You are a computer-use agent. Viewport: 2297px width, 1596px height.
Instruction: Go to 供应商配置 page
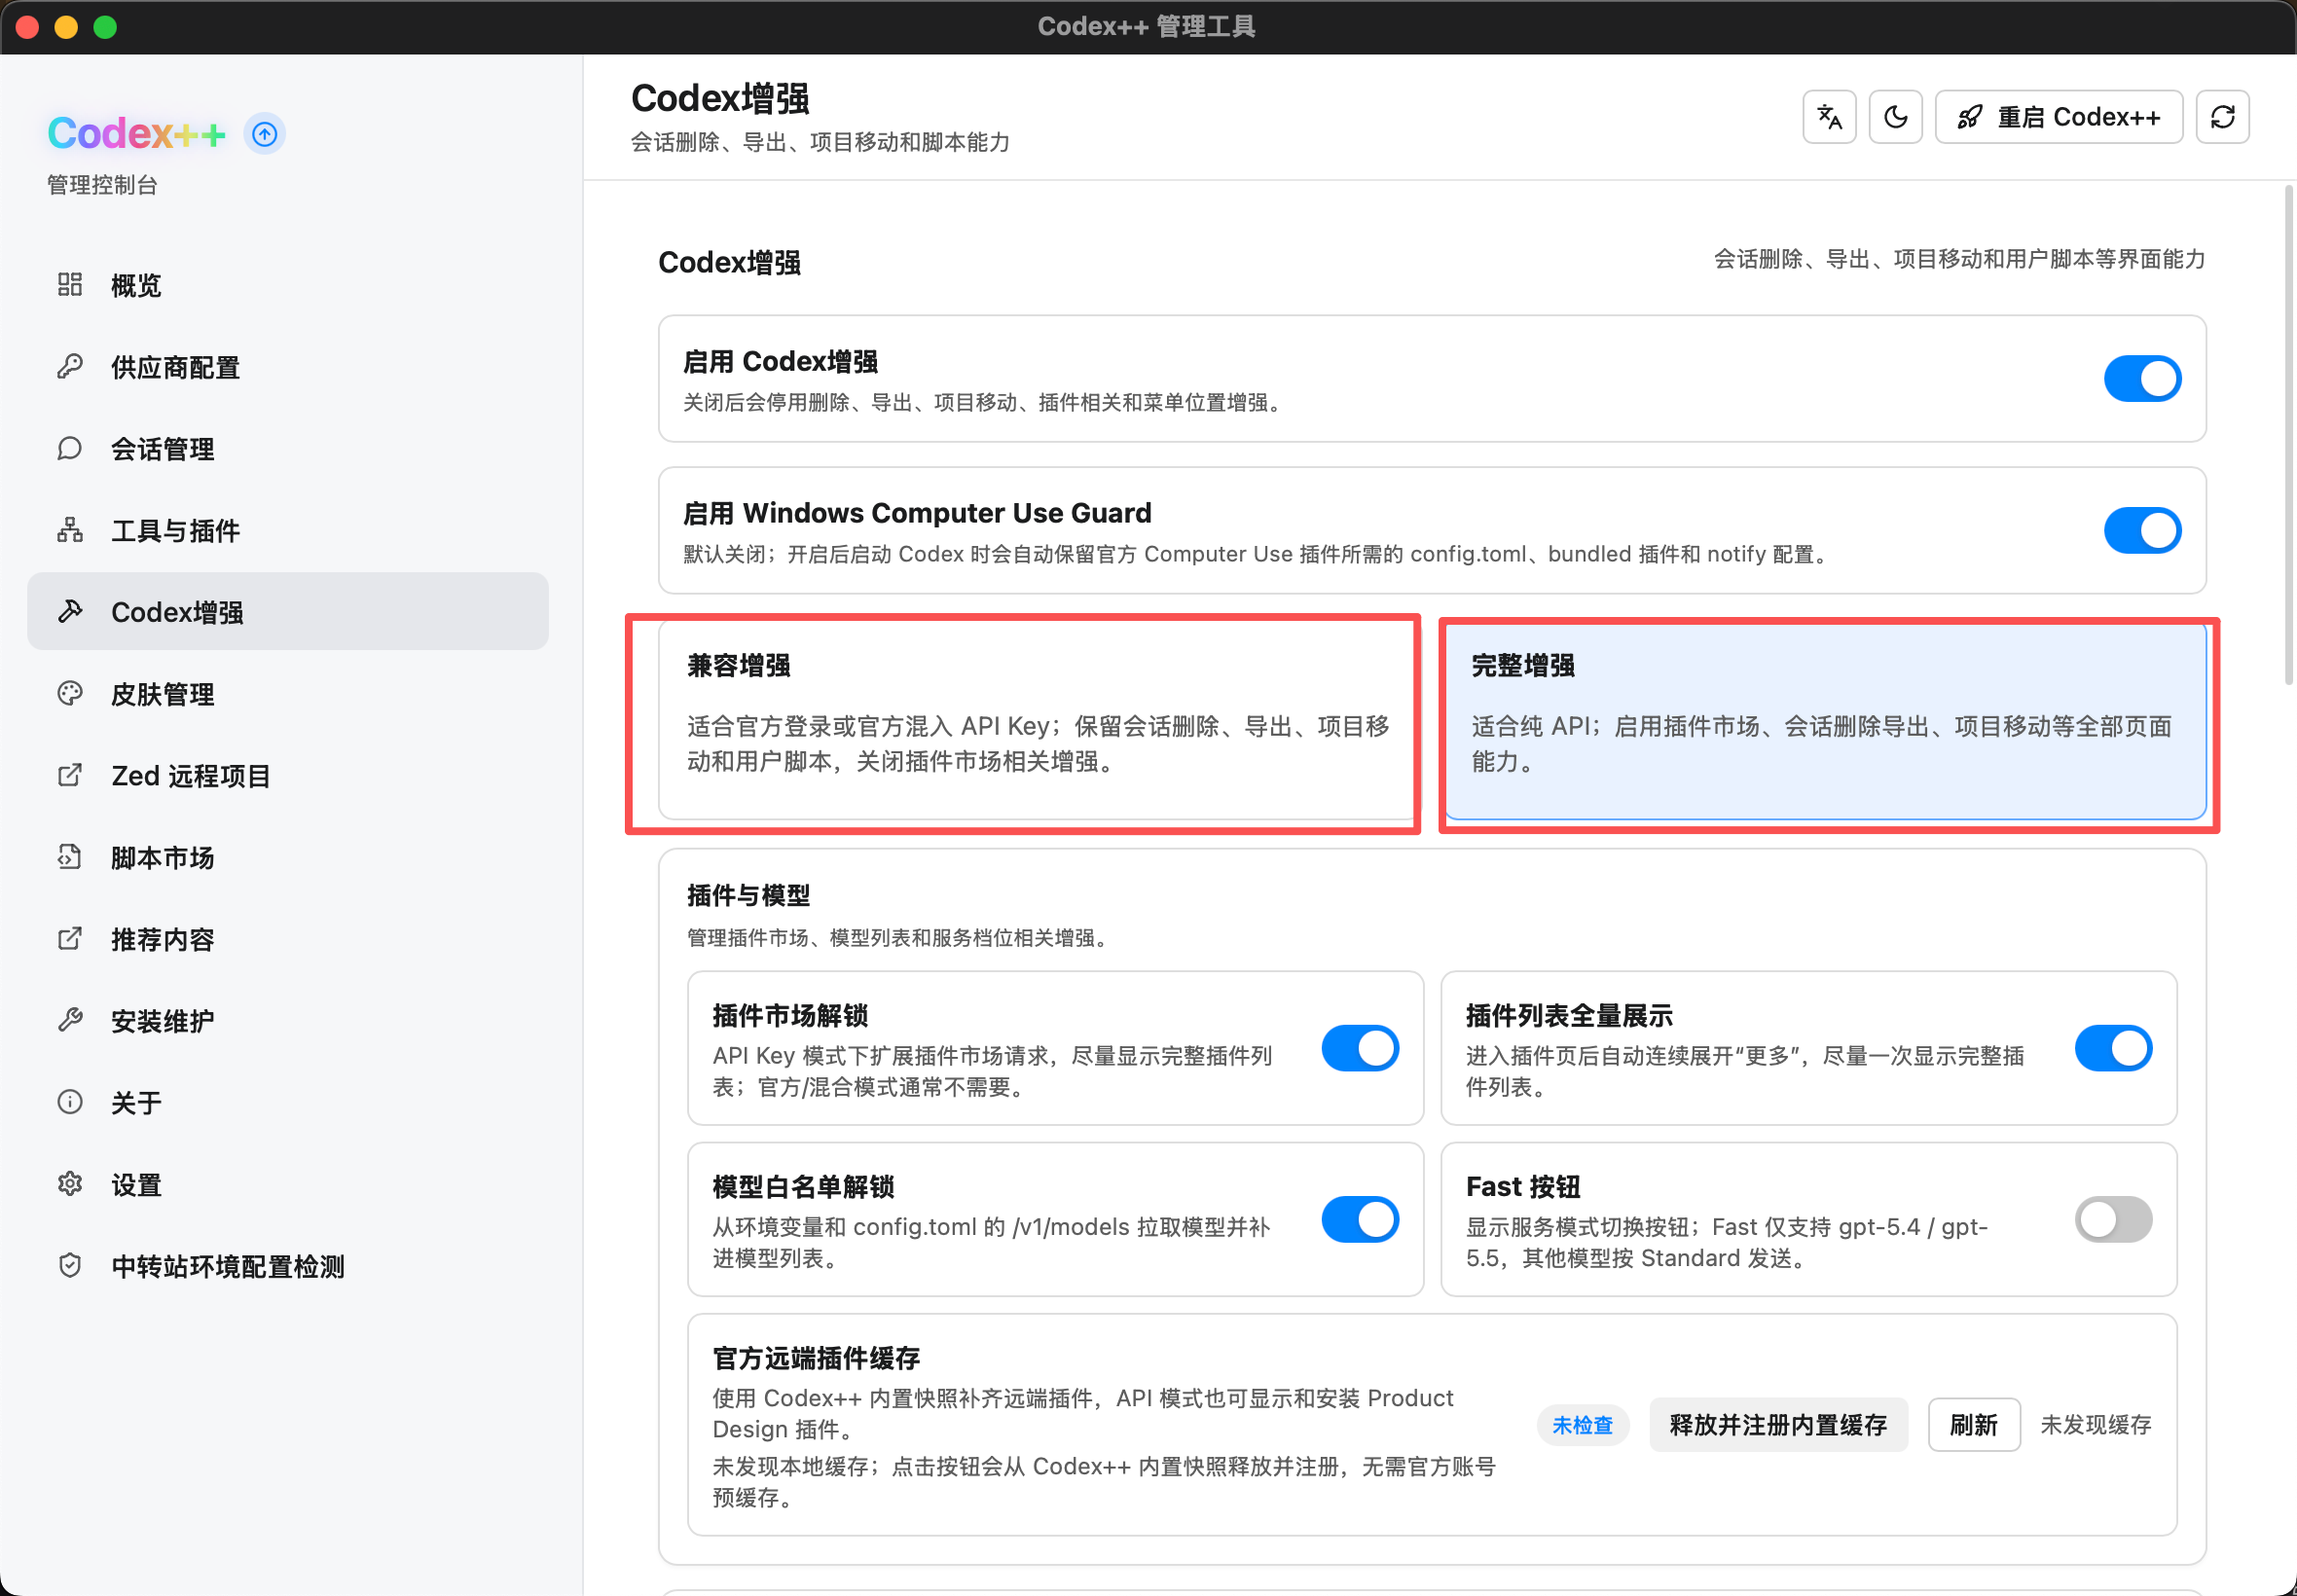point(288,367)
